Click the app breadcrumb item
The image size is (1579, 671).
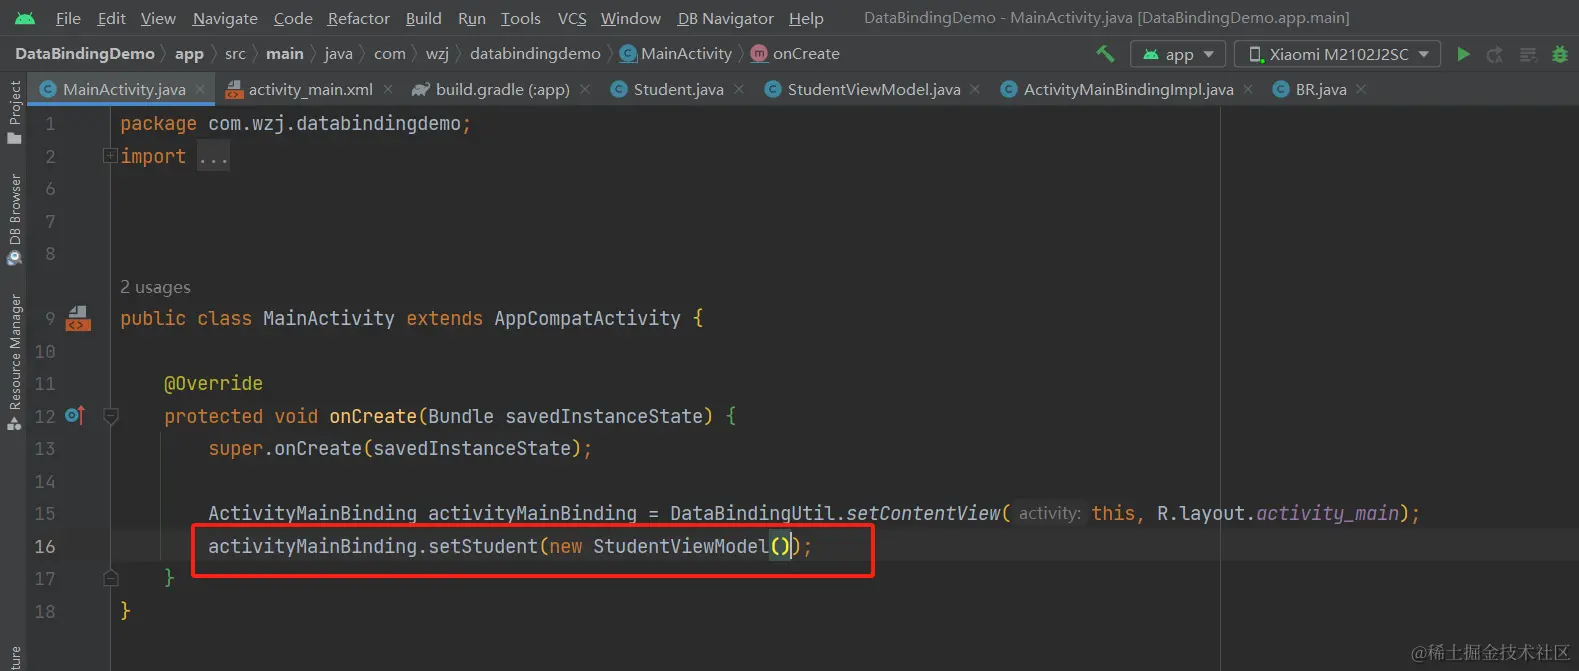[x=189, y=54]
